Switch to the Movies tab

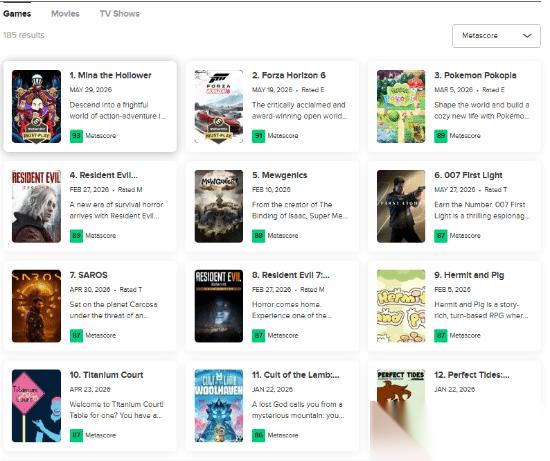65,14
